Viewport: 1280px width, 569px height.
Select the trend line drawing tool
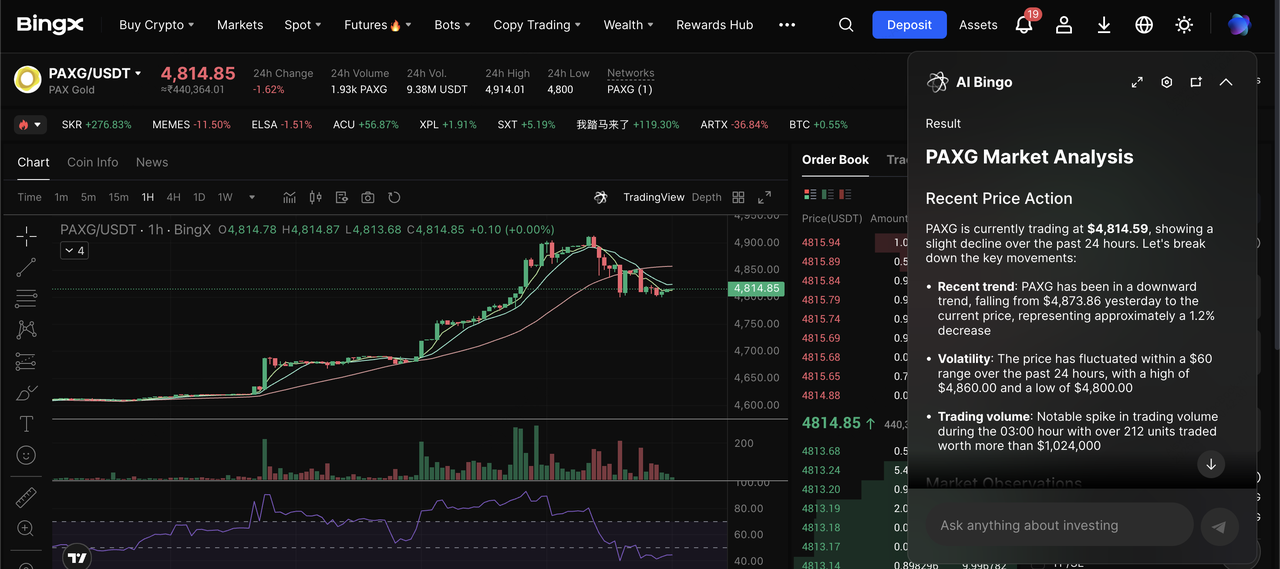[26, 267]
